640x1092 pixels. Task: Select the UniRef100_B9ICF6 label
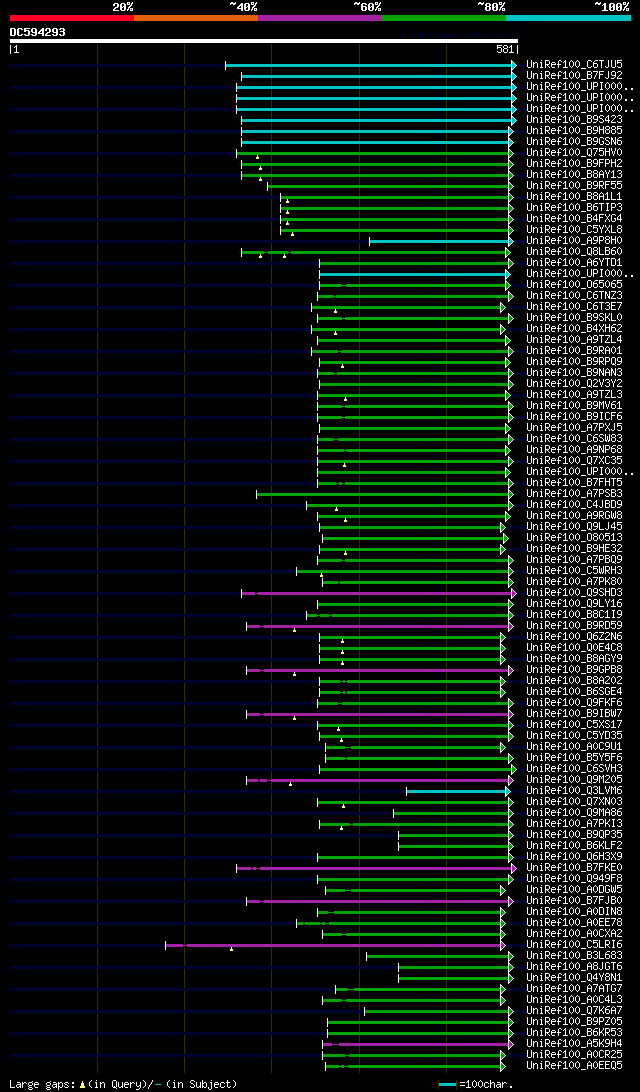click(x=575, y=416)
